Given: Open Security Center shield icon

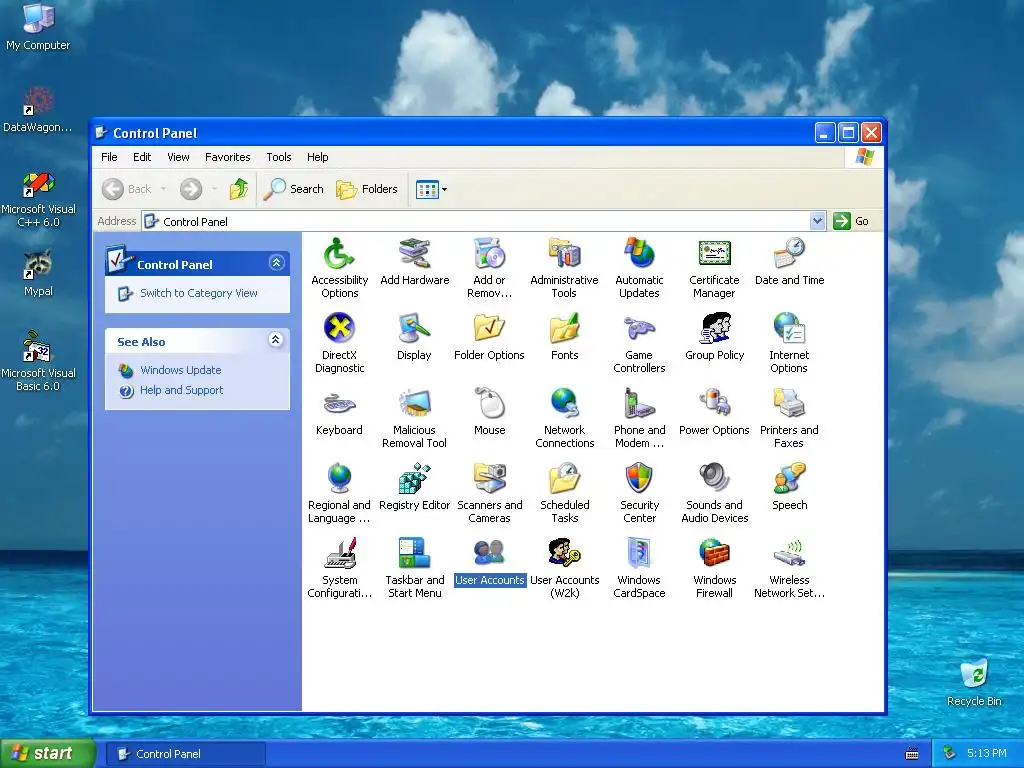Looking at the screenshot, I should coord(639,479).
